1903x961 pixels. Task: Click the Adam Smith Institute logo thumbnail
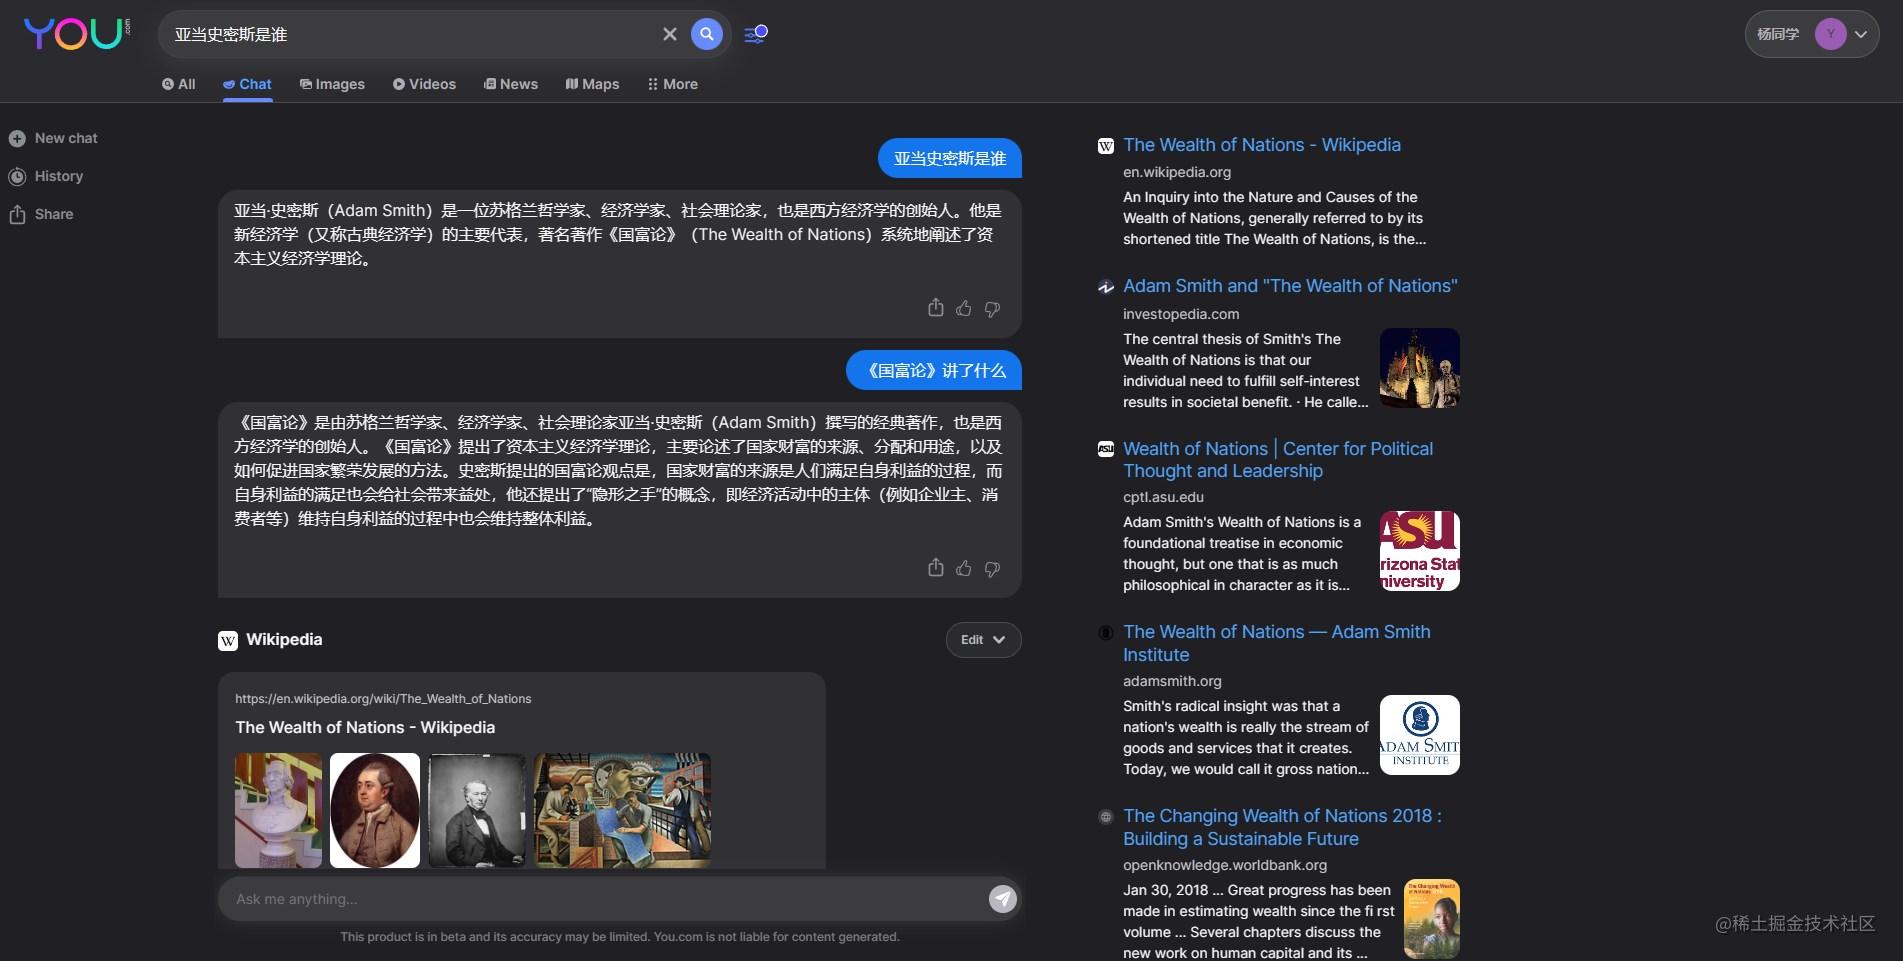coord(1420,735)
